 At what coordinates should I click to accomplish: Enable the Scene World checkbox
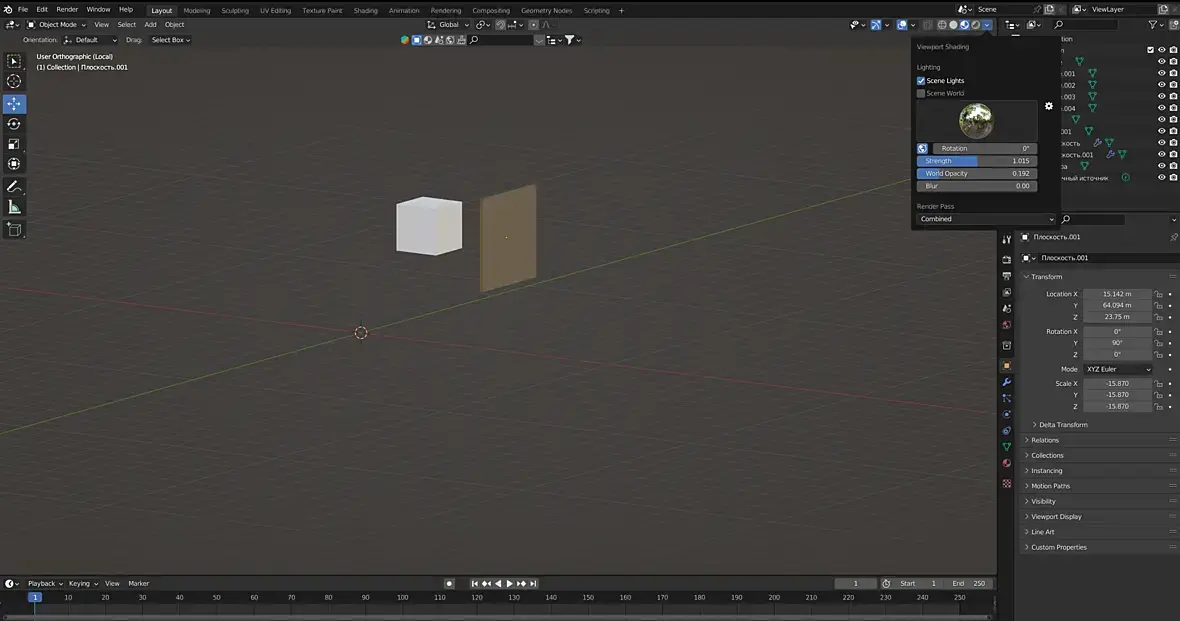pyautogui.click(x=921, y=93)
